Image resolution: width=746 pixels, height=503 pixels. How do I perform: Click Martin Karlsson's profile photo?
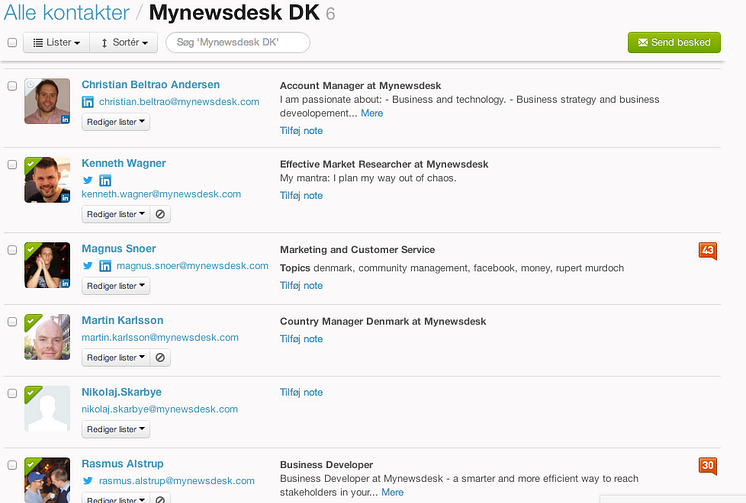(x=47, y=337)
